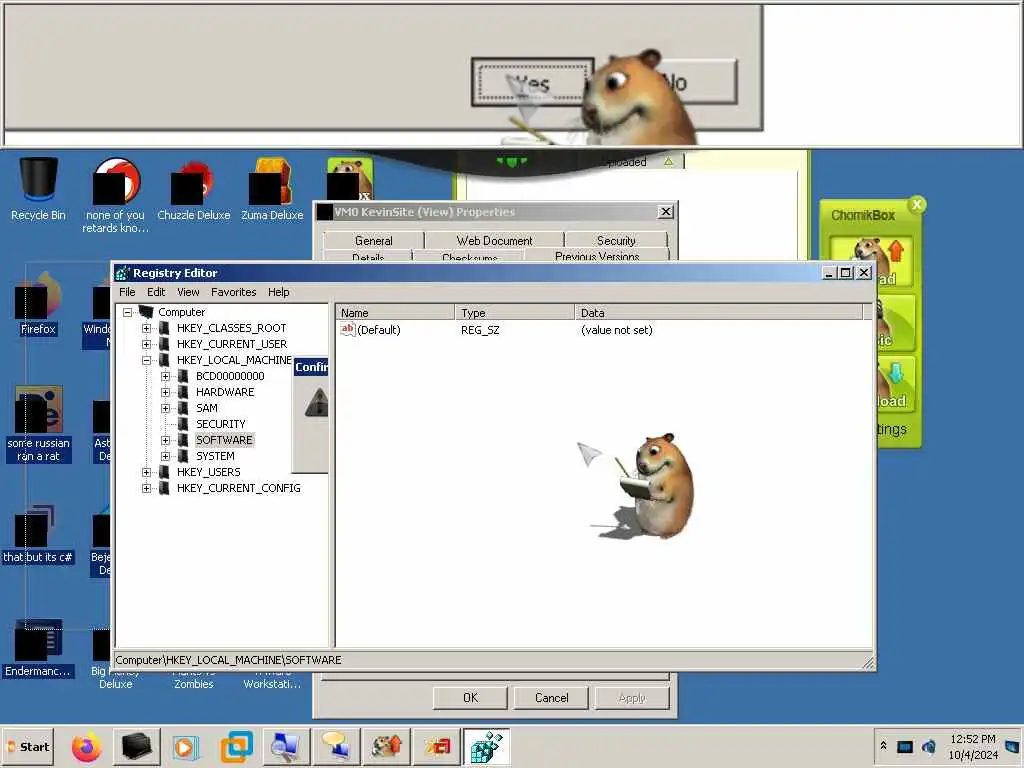
Task: Expand the SYSTEM key
Action: (166, 456)
